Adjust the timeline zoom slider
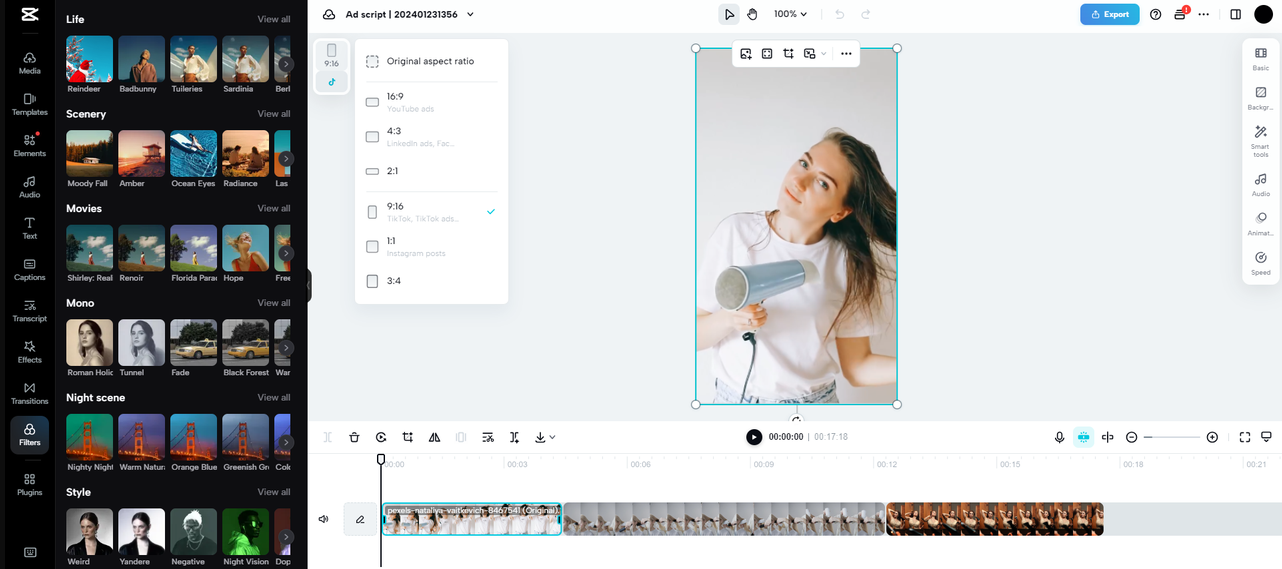1282x569 pixels. point(1172,437)
